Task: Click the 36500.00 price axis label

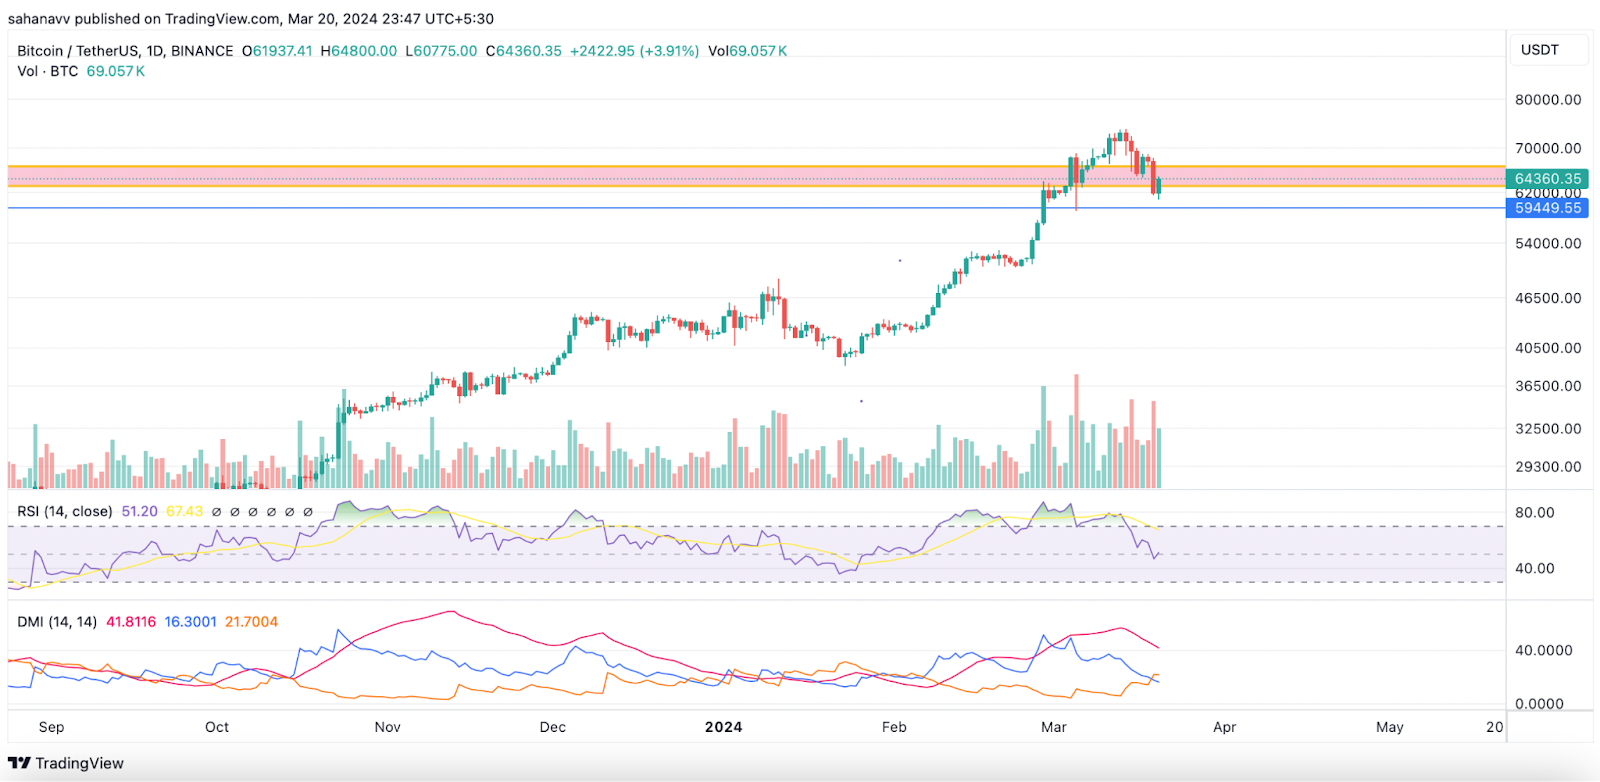Action: [x=1548, y=386]
